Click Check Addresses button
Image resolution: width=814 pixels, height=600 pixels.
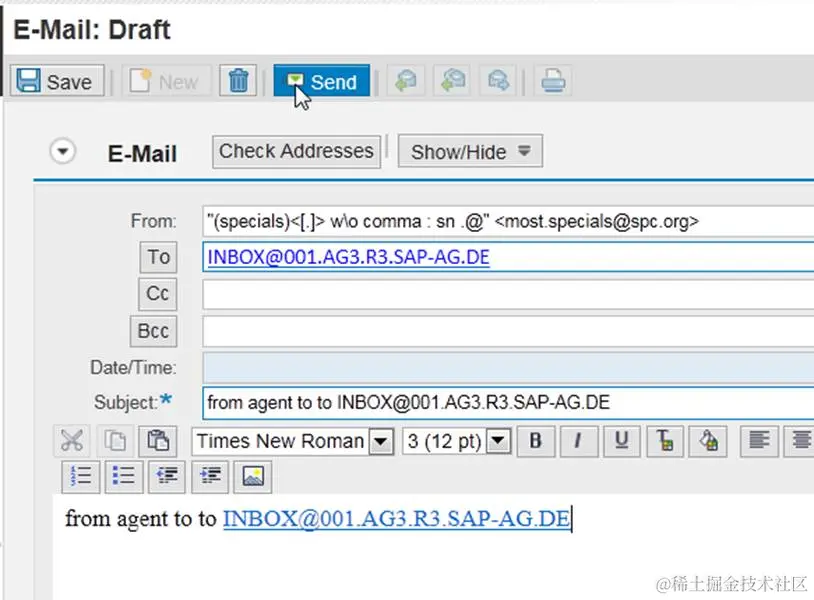(x=296, y=152)
